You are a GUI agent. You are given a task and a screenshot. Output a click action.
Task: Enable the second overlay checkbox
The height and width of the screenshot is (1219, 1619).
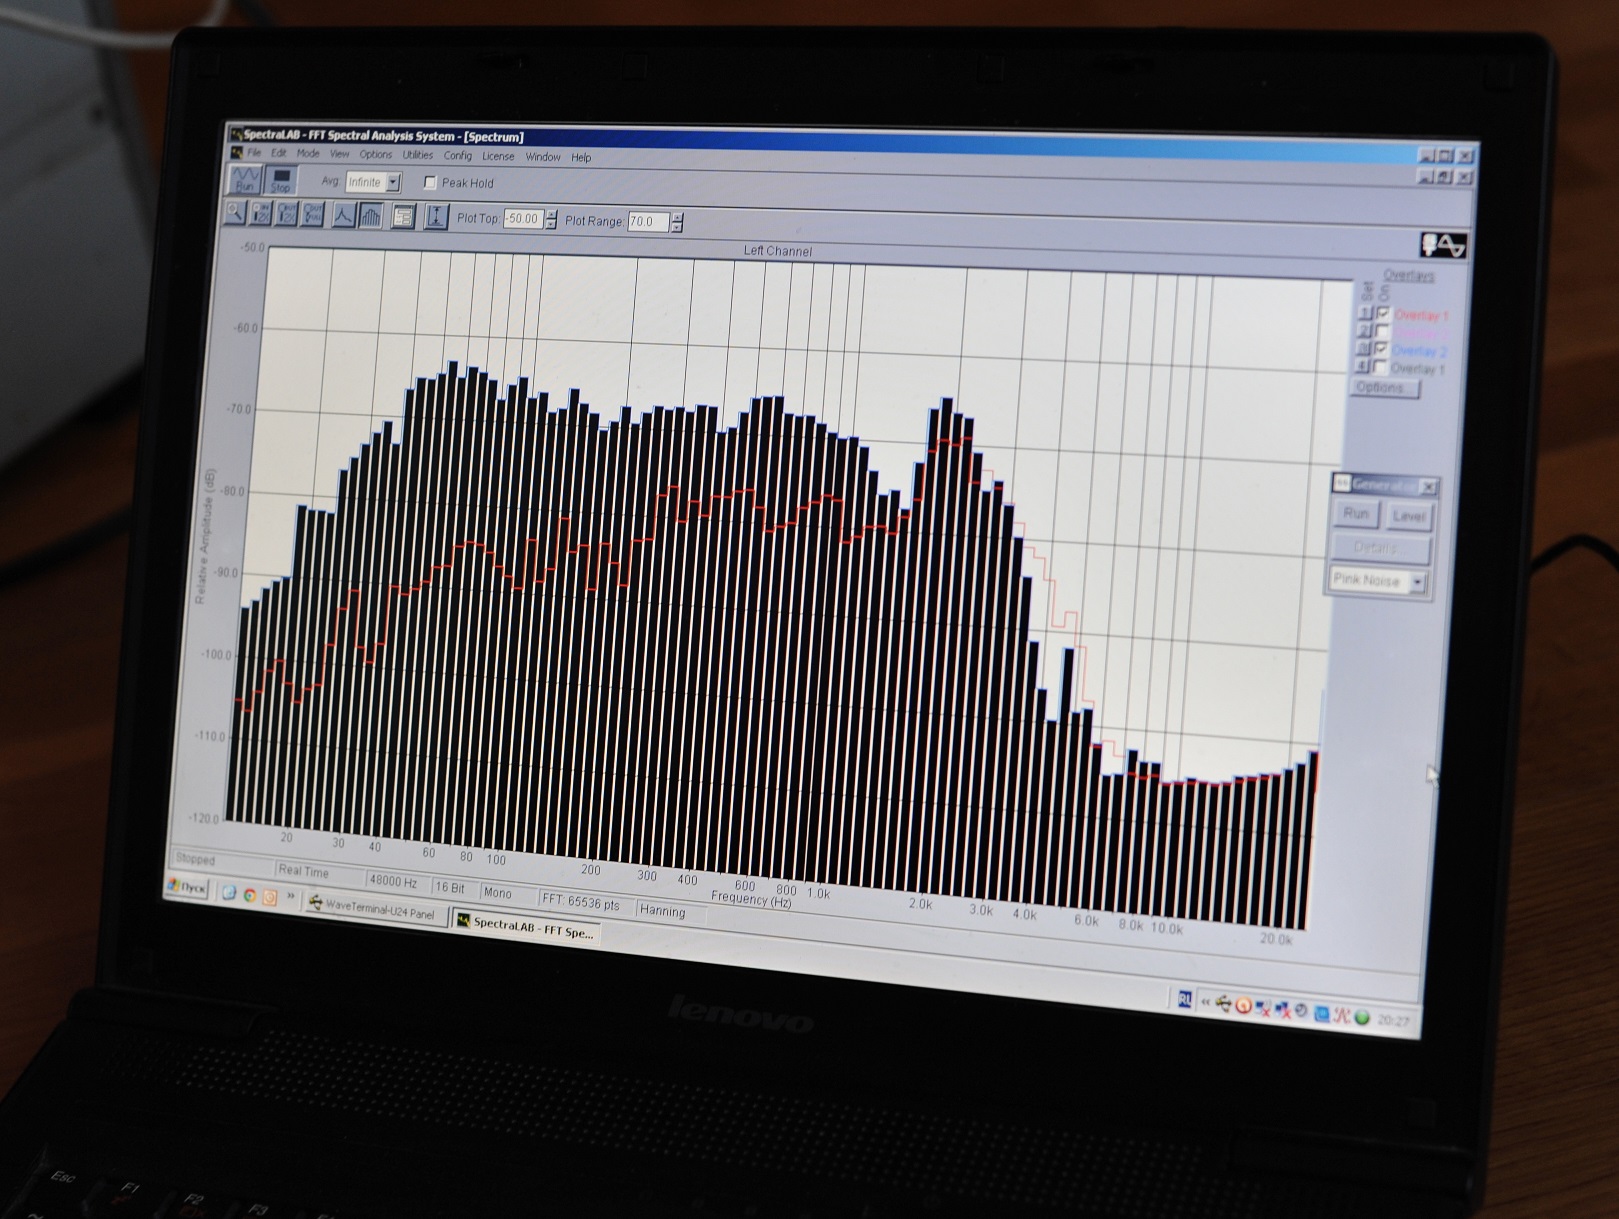coord(1383,332)
